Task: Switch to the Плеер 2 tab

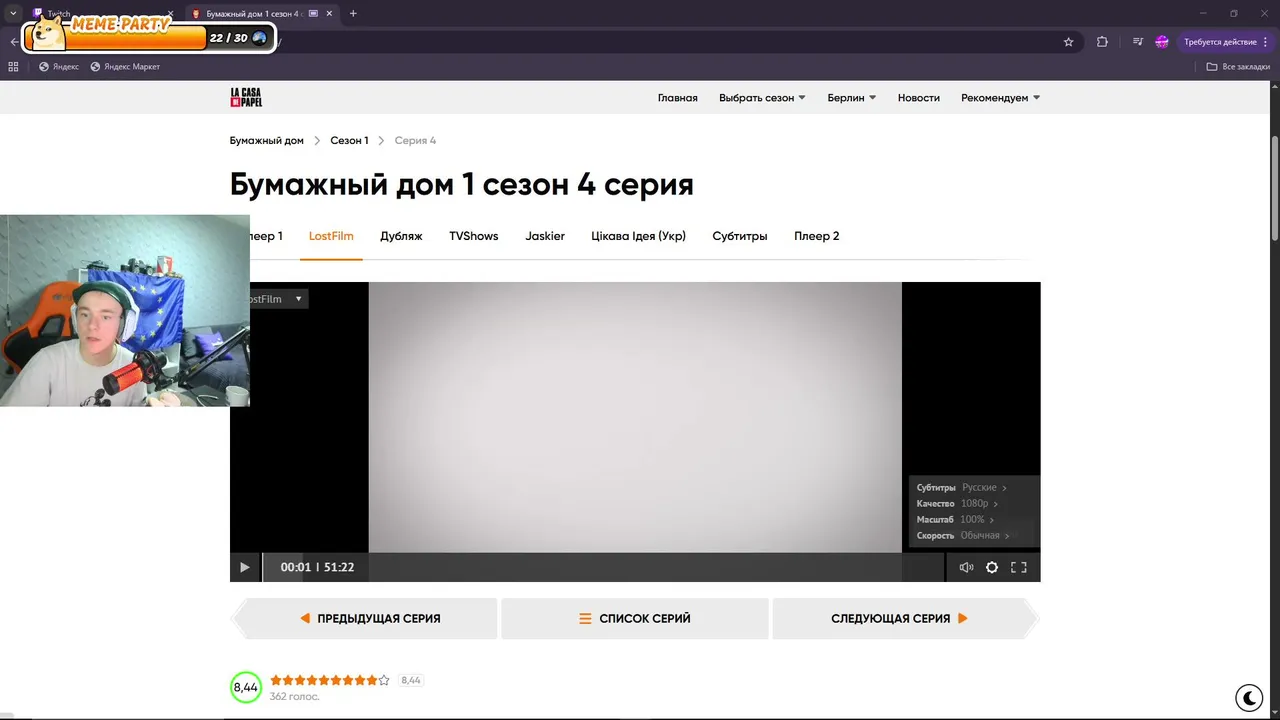Action: [817, 236]
